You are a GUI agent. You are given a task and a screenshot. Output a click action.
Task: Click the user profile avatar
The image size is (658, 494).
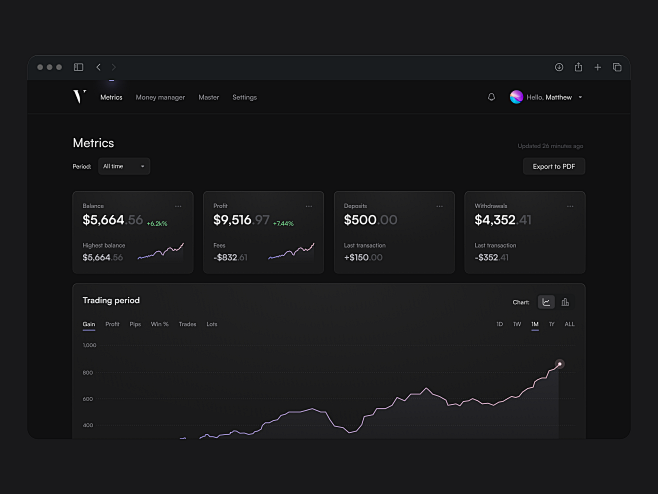coord(516,97)
